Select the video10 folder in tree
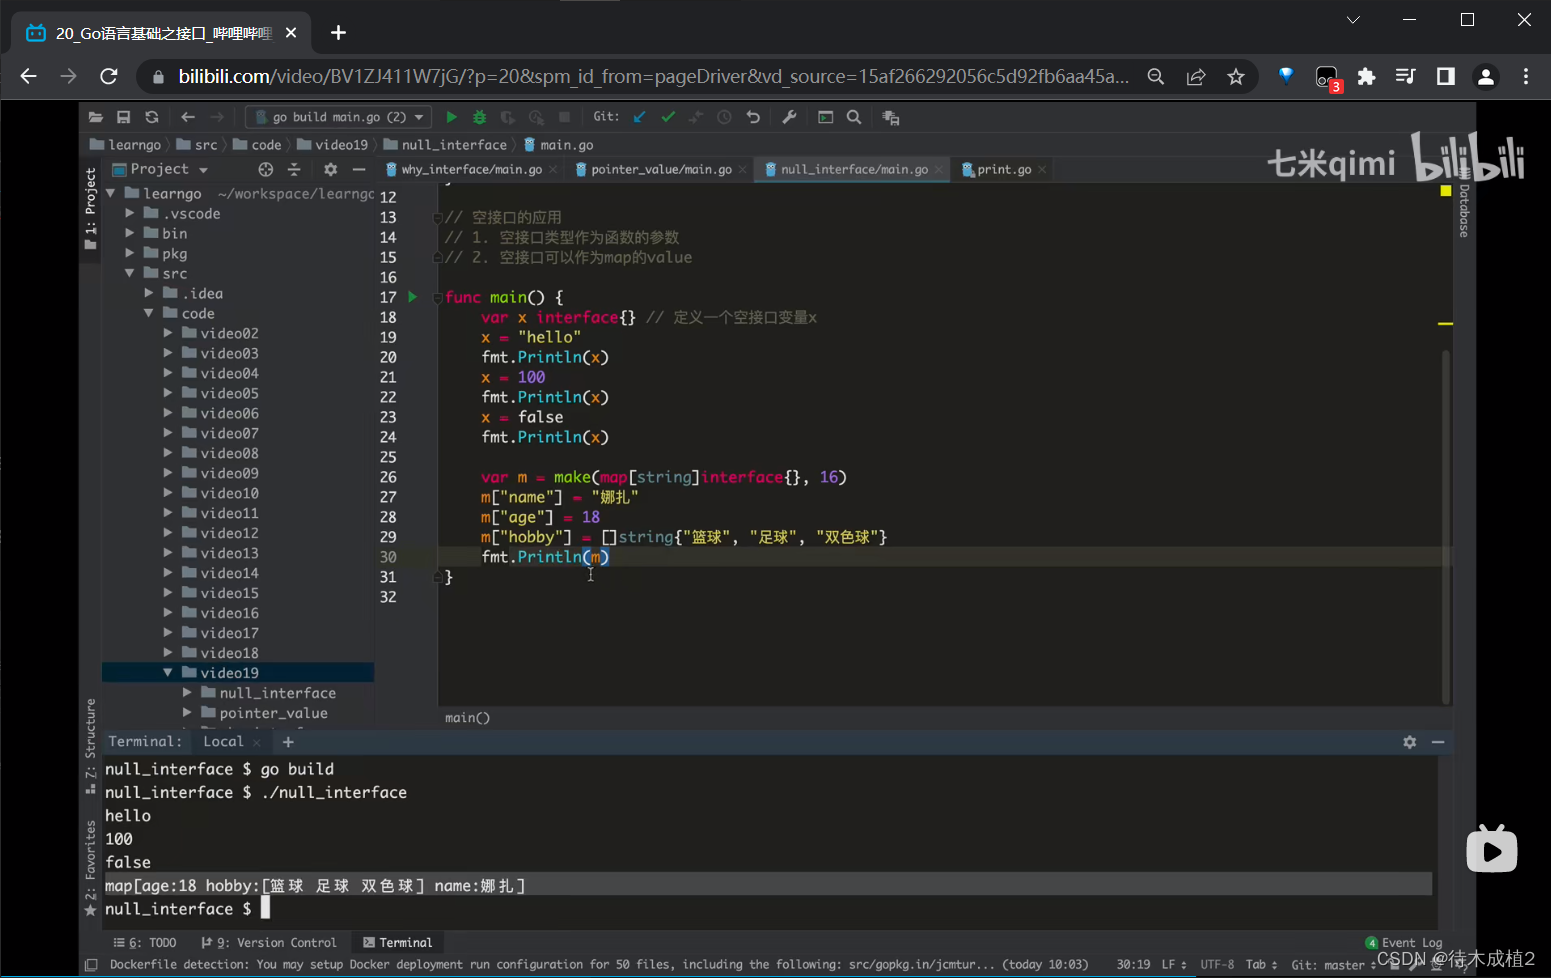Viewport: 1551px width, 978px height. (x=229, y=493)
